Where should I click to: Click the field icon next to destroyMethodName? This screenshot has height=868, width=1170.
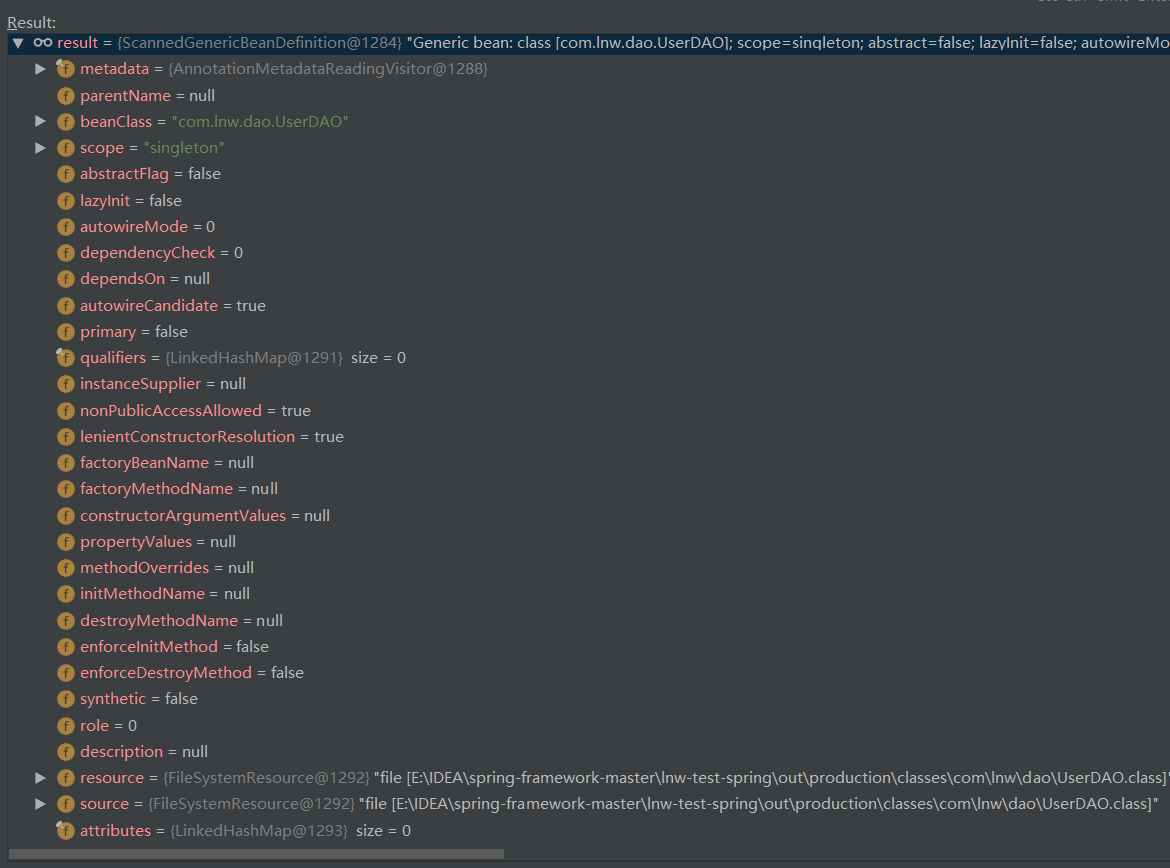click(x=66, y=621)
